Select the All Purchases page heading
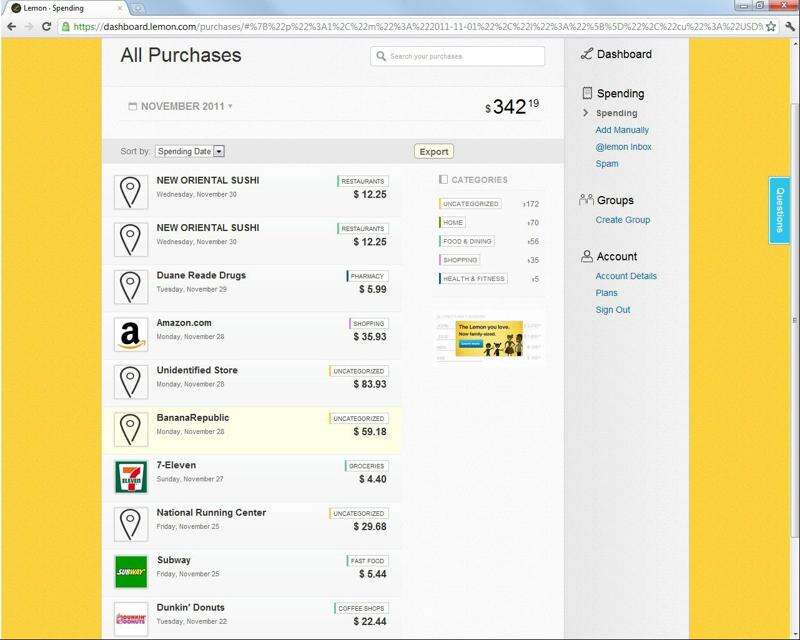 [181, 55]
